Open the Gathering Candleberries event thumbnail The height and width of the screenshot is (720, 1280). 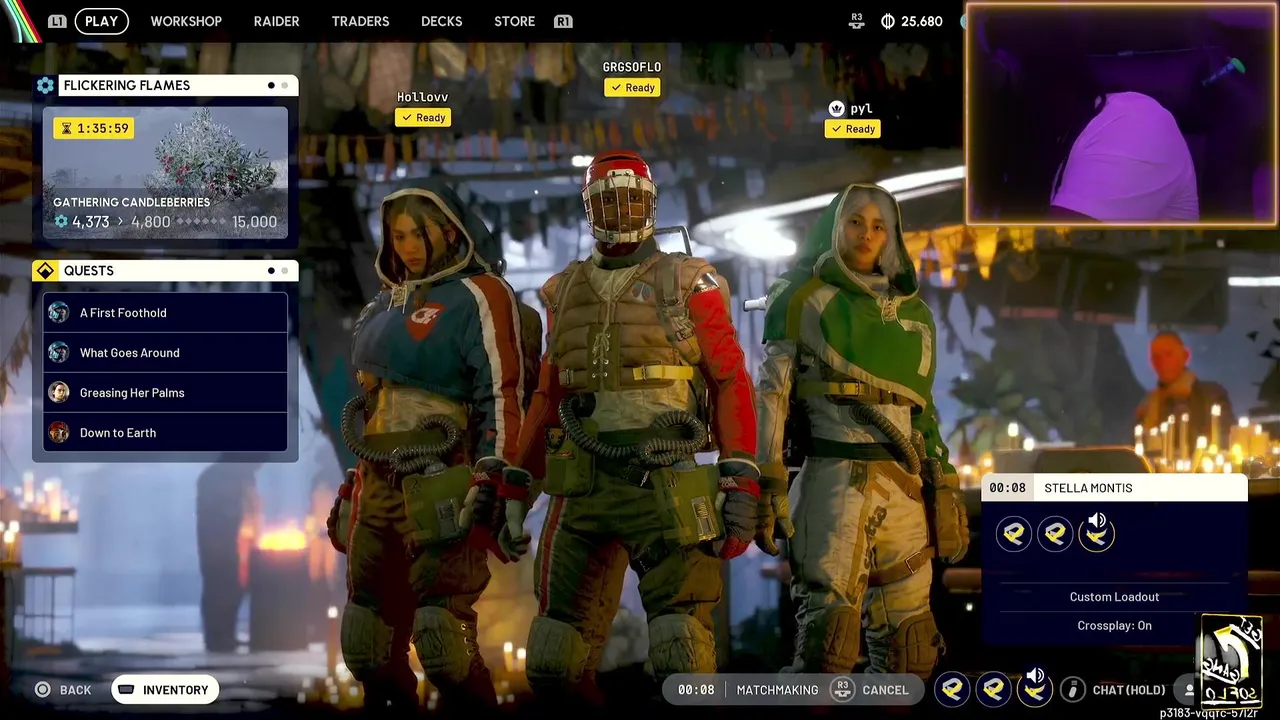(165, 173)
